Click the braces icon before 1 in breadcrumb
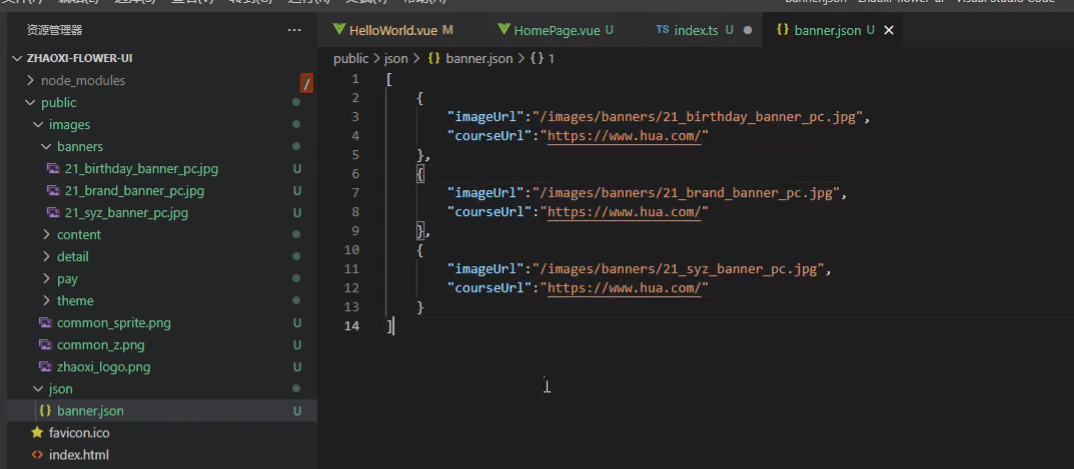This screenshot has height=469, width=1074. 537,59
